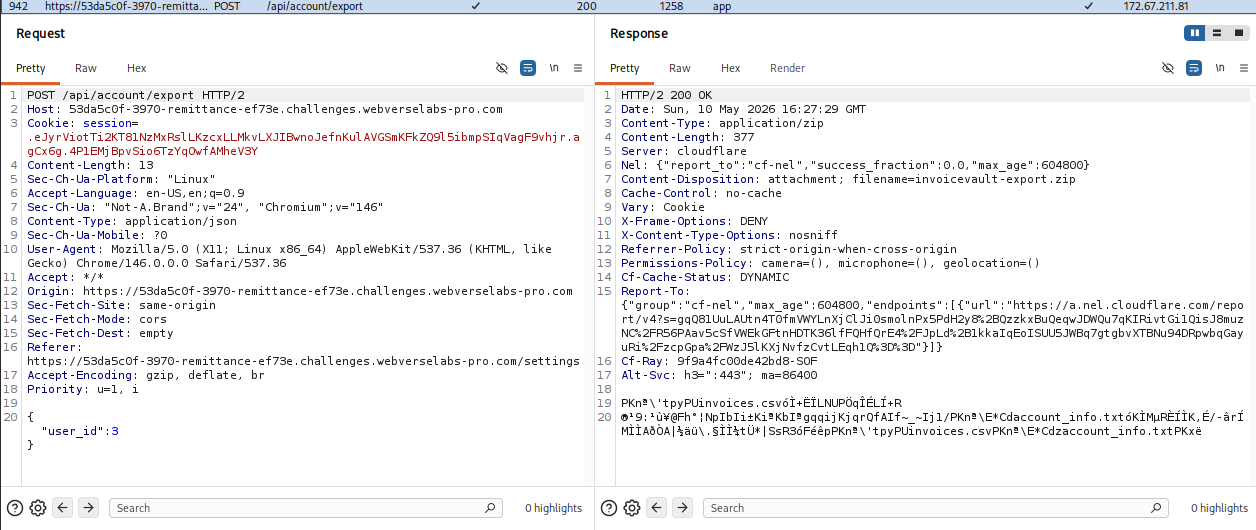This screenshot has height=530, width=1256.
Task: Click the POST request line in Request
Action: [136, 95]
